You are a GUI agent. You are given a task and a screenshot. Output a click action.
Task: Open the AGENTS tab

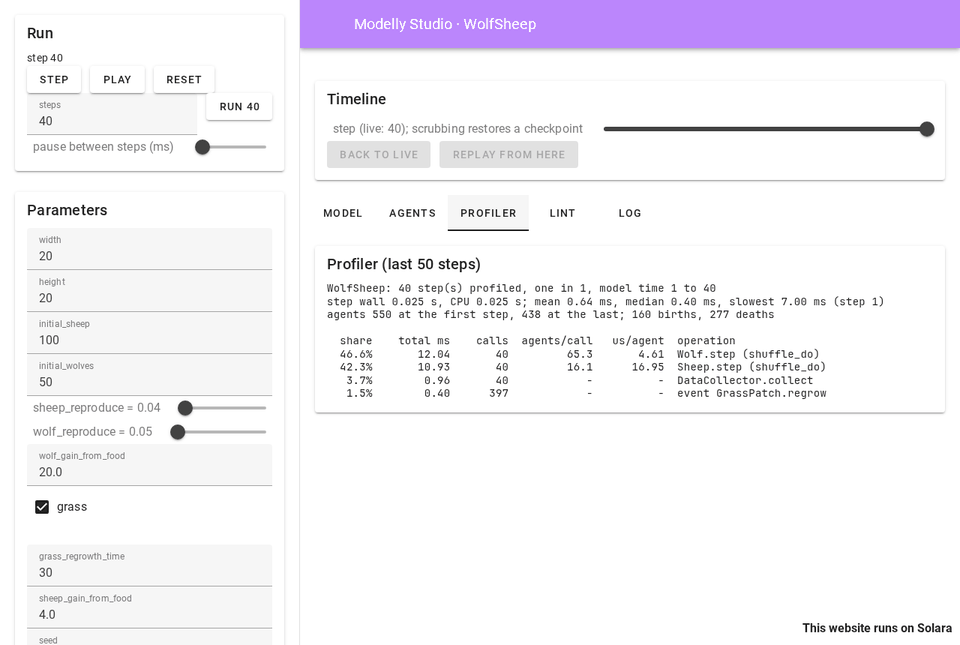[413, 213]
